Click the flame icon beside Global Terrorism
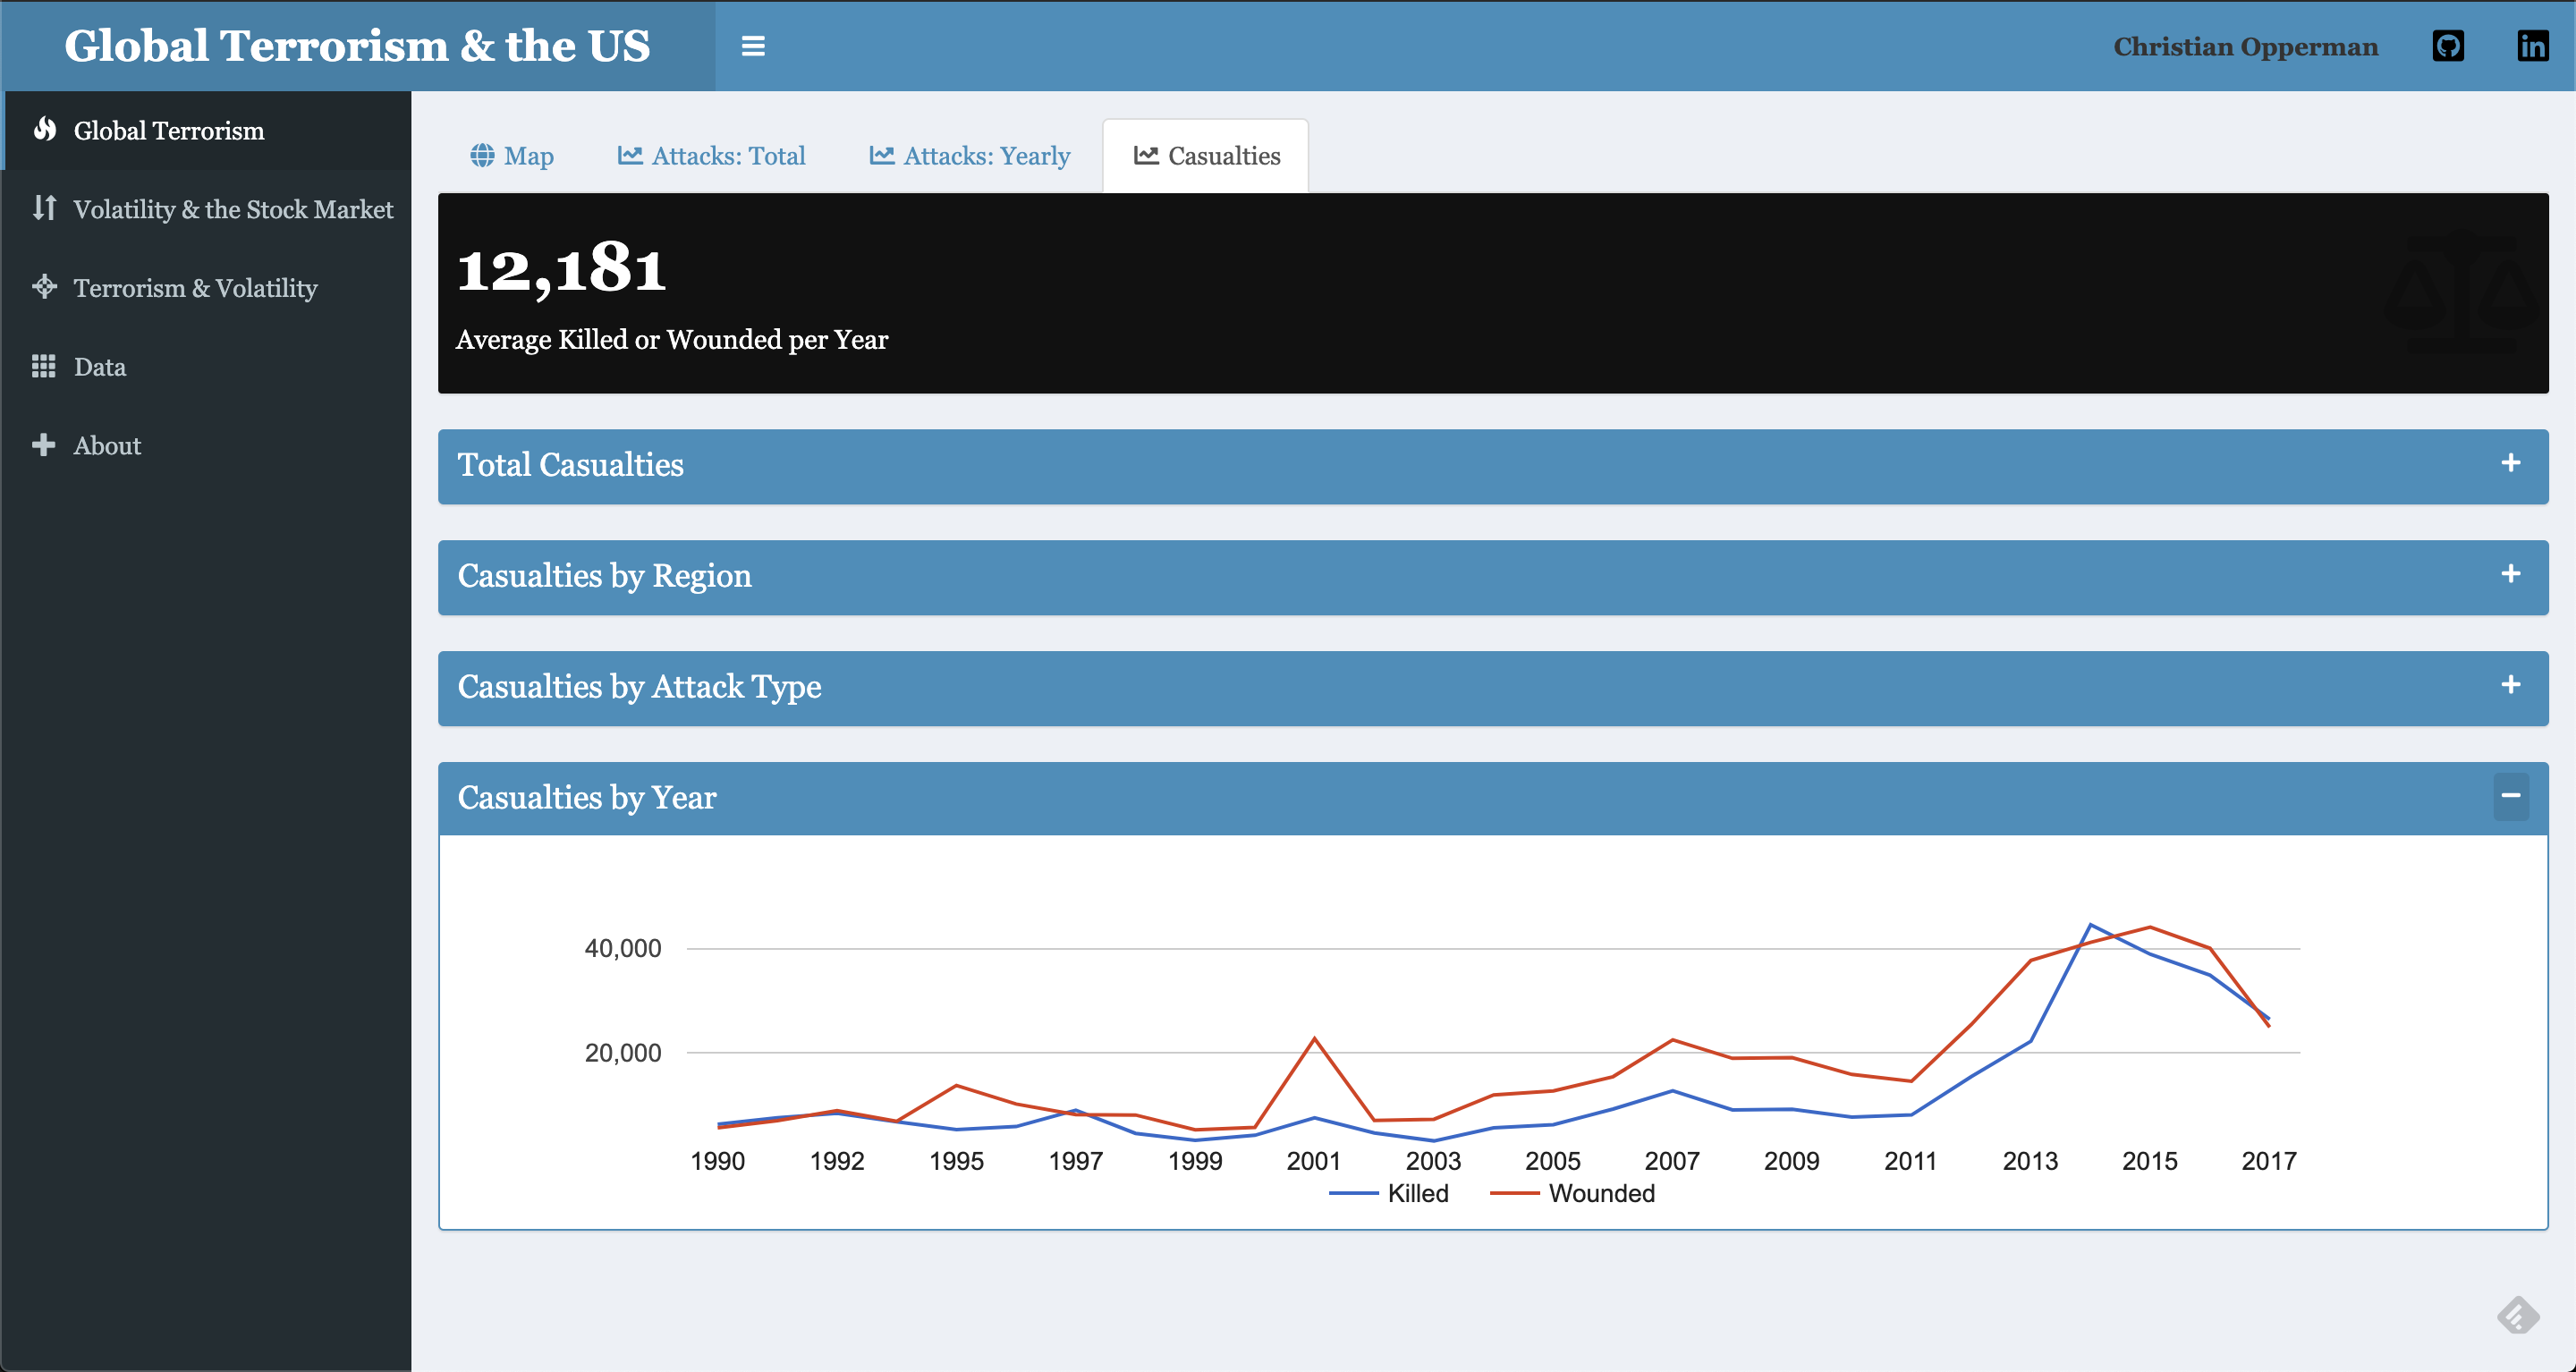Image resolution: width=2576 pixels, height=1372 pixels. [x=44, y=129]
